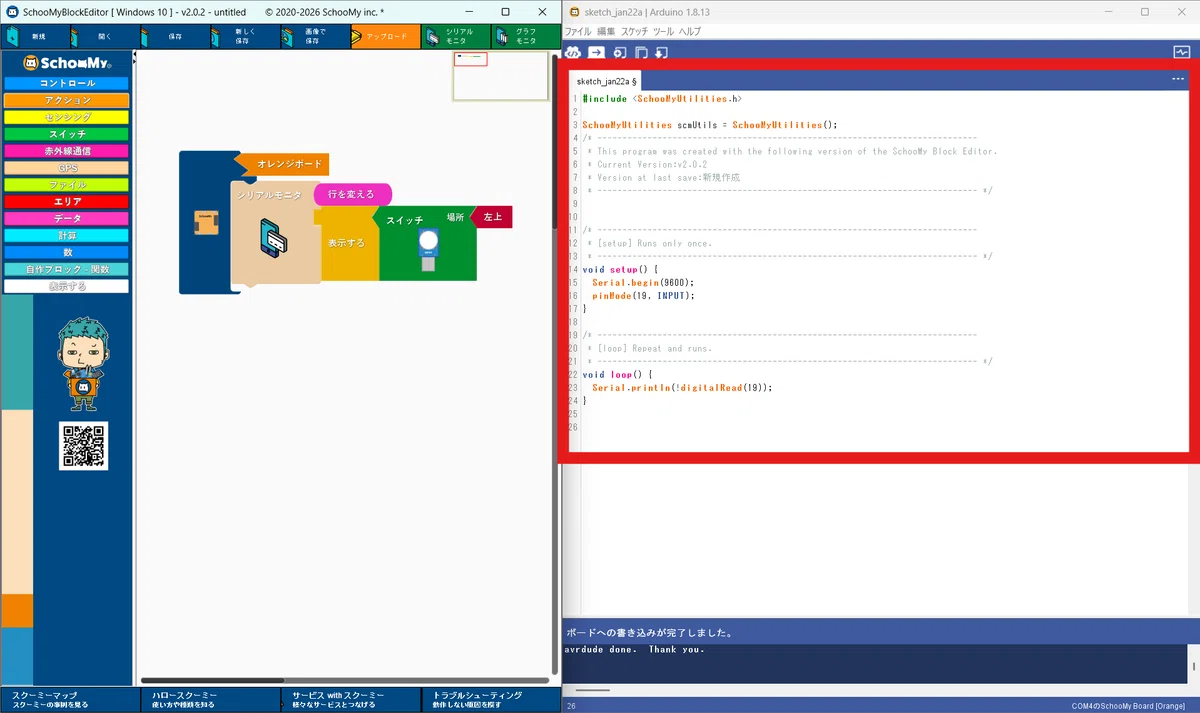Open the Arduino serial monitor icon
Viewport: 1200px width, 713px height.
click(x=1181, y=52)
